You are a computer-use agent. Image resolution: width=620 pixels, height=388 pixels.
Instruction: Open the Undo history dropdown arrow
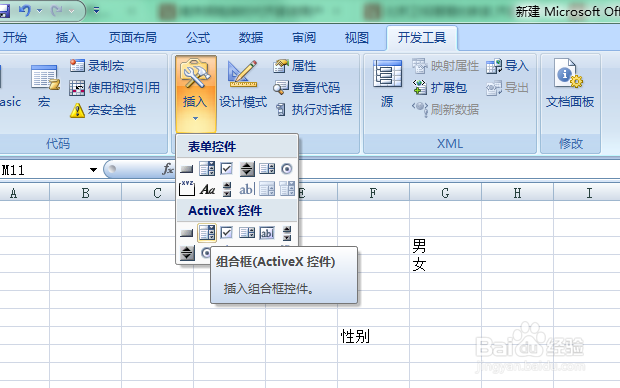[x=39, y=11]
